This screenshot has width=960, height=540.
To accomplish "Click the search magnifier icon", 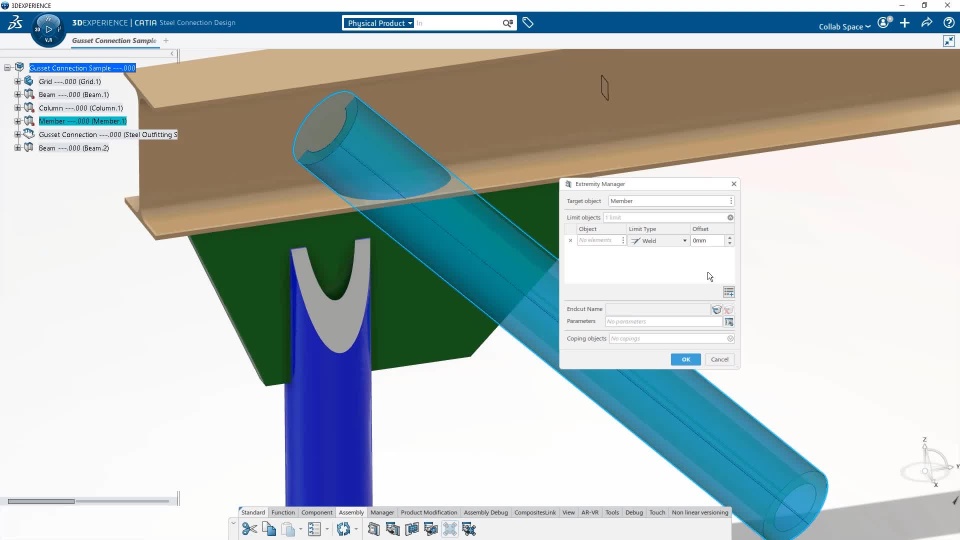I will 508,23.
